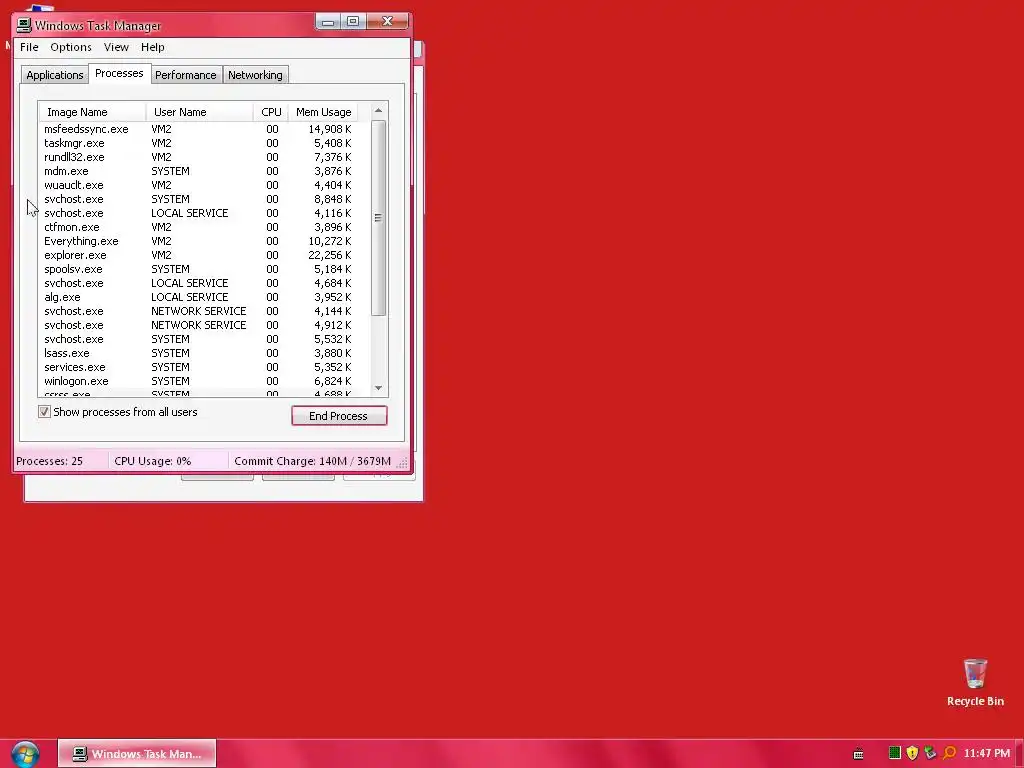The image size is (1024, 768).
Task: Click the 22,256 K memory value
Action: (x=330, y=255)
